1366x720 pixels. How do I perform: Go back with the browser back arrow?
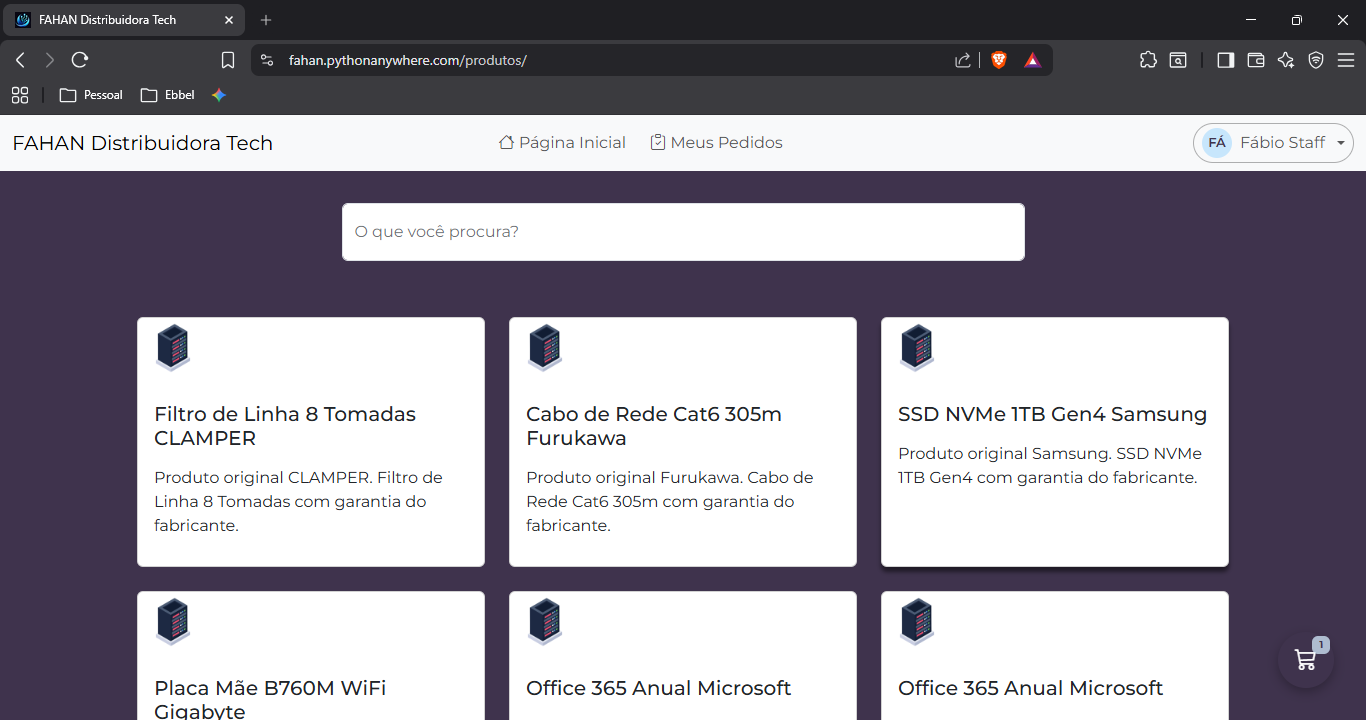tap(20, 60)
